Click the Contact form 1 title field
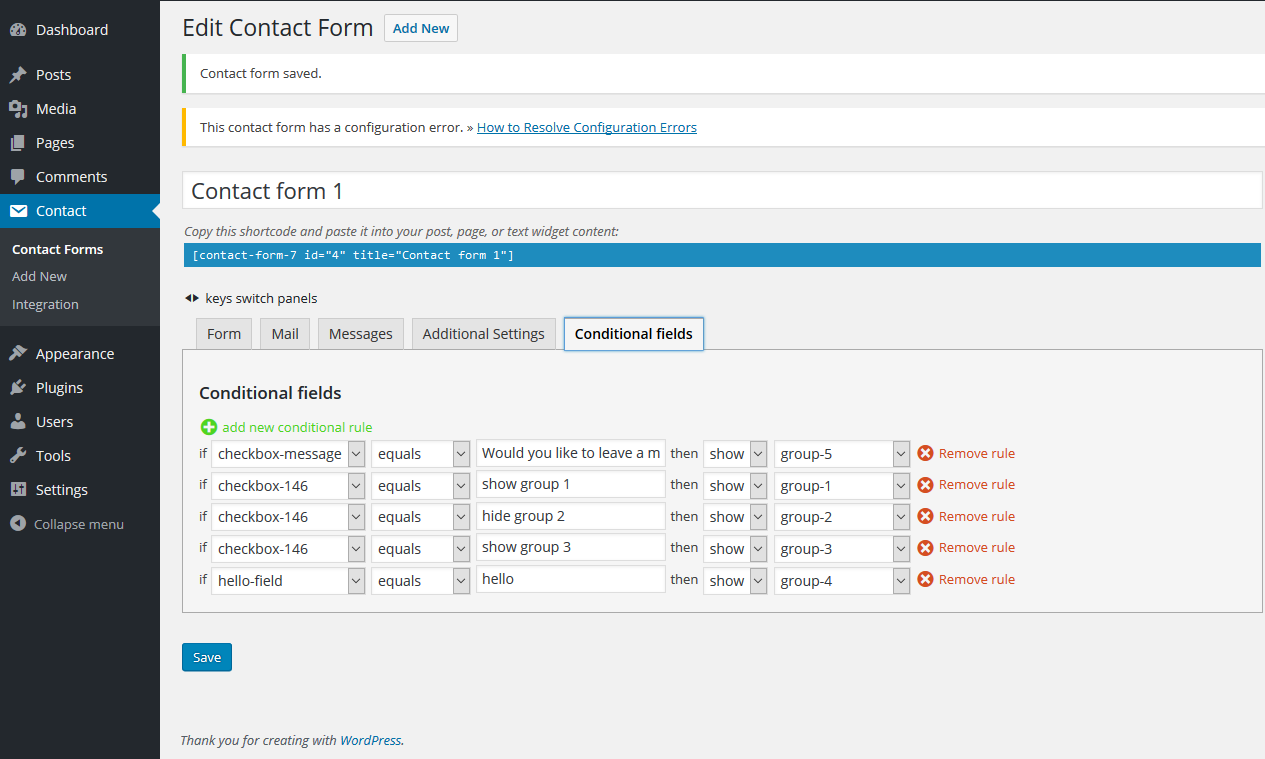Viewport: 1265px width, 759px height. (x=722, y=191)
